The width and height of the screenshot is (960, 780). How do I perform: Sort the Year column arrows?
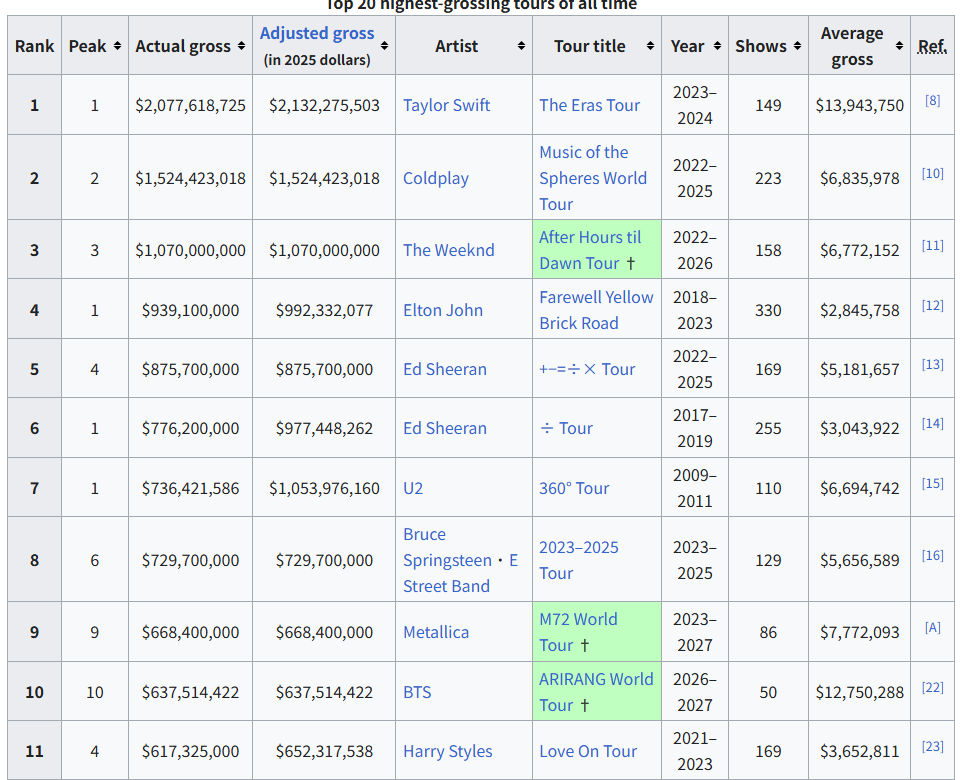pyautogui.click(x=717, y=47)
